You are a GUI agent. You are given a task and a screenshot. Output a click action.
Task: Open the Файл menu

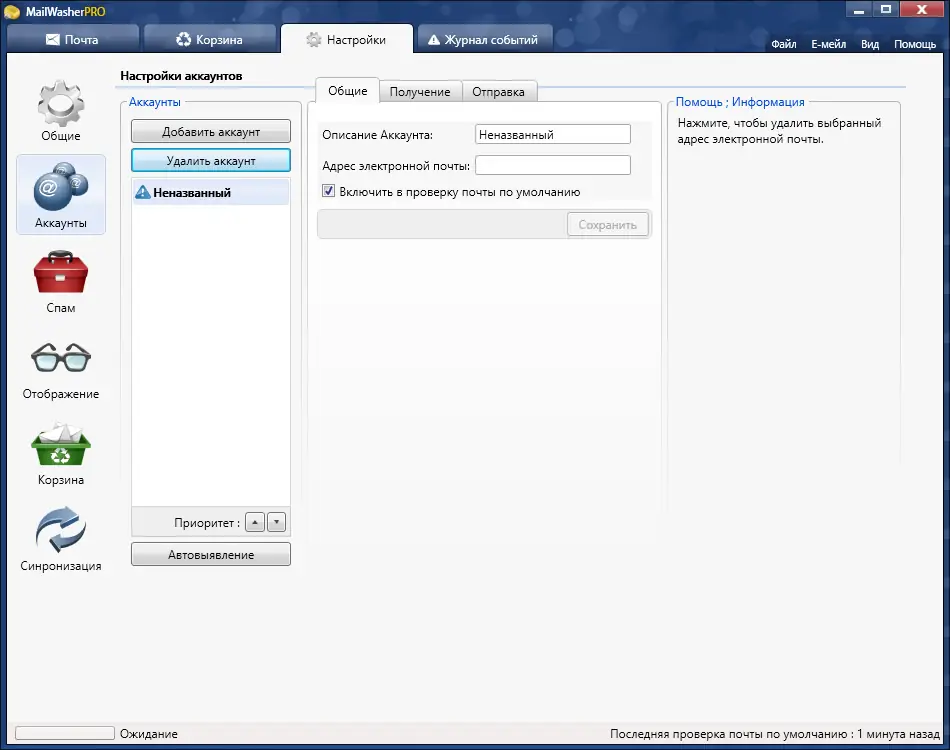pyautogui.click(x=783, y=44)
